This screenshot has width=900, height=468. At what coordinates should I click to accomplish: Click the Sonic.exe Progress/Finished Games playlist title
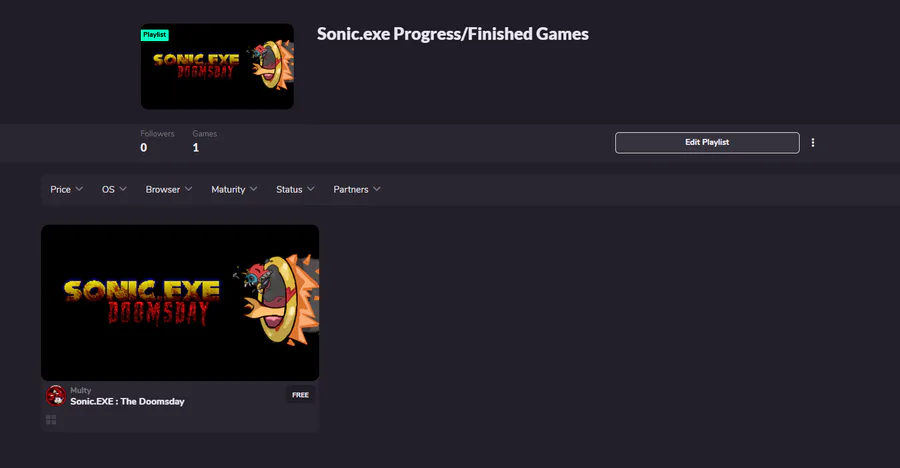(452, 34)
